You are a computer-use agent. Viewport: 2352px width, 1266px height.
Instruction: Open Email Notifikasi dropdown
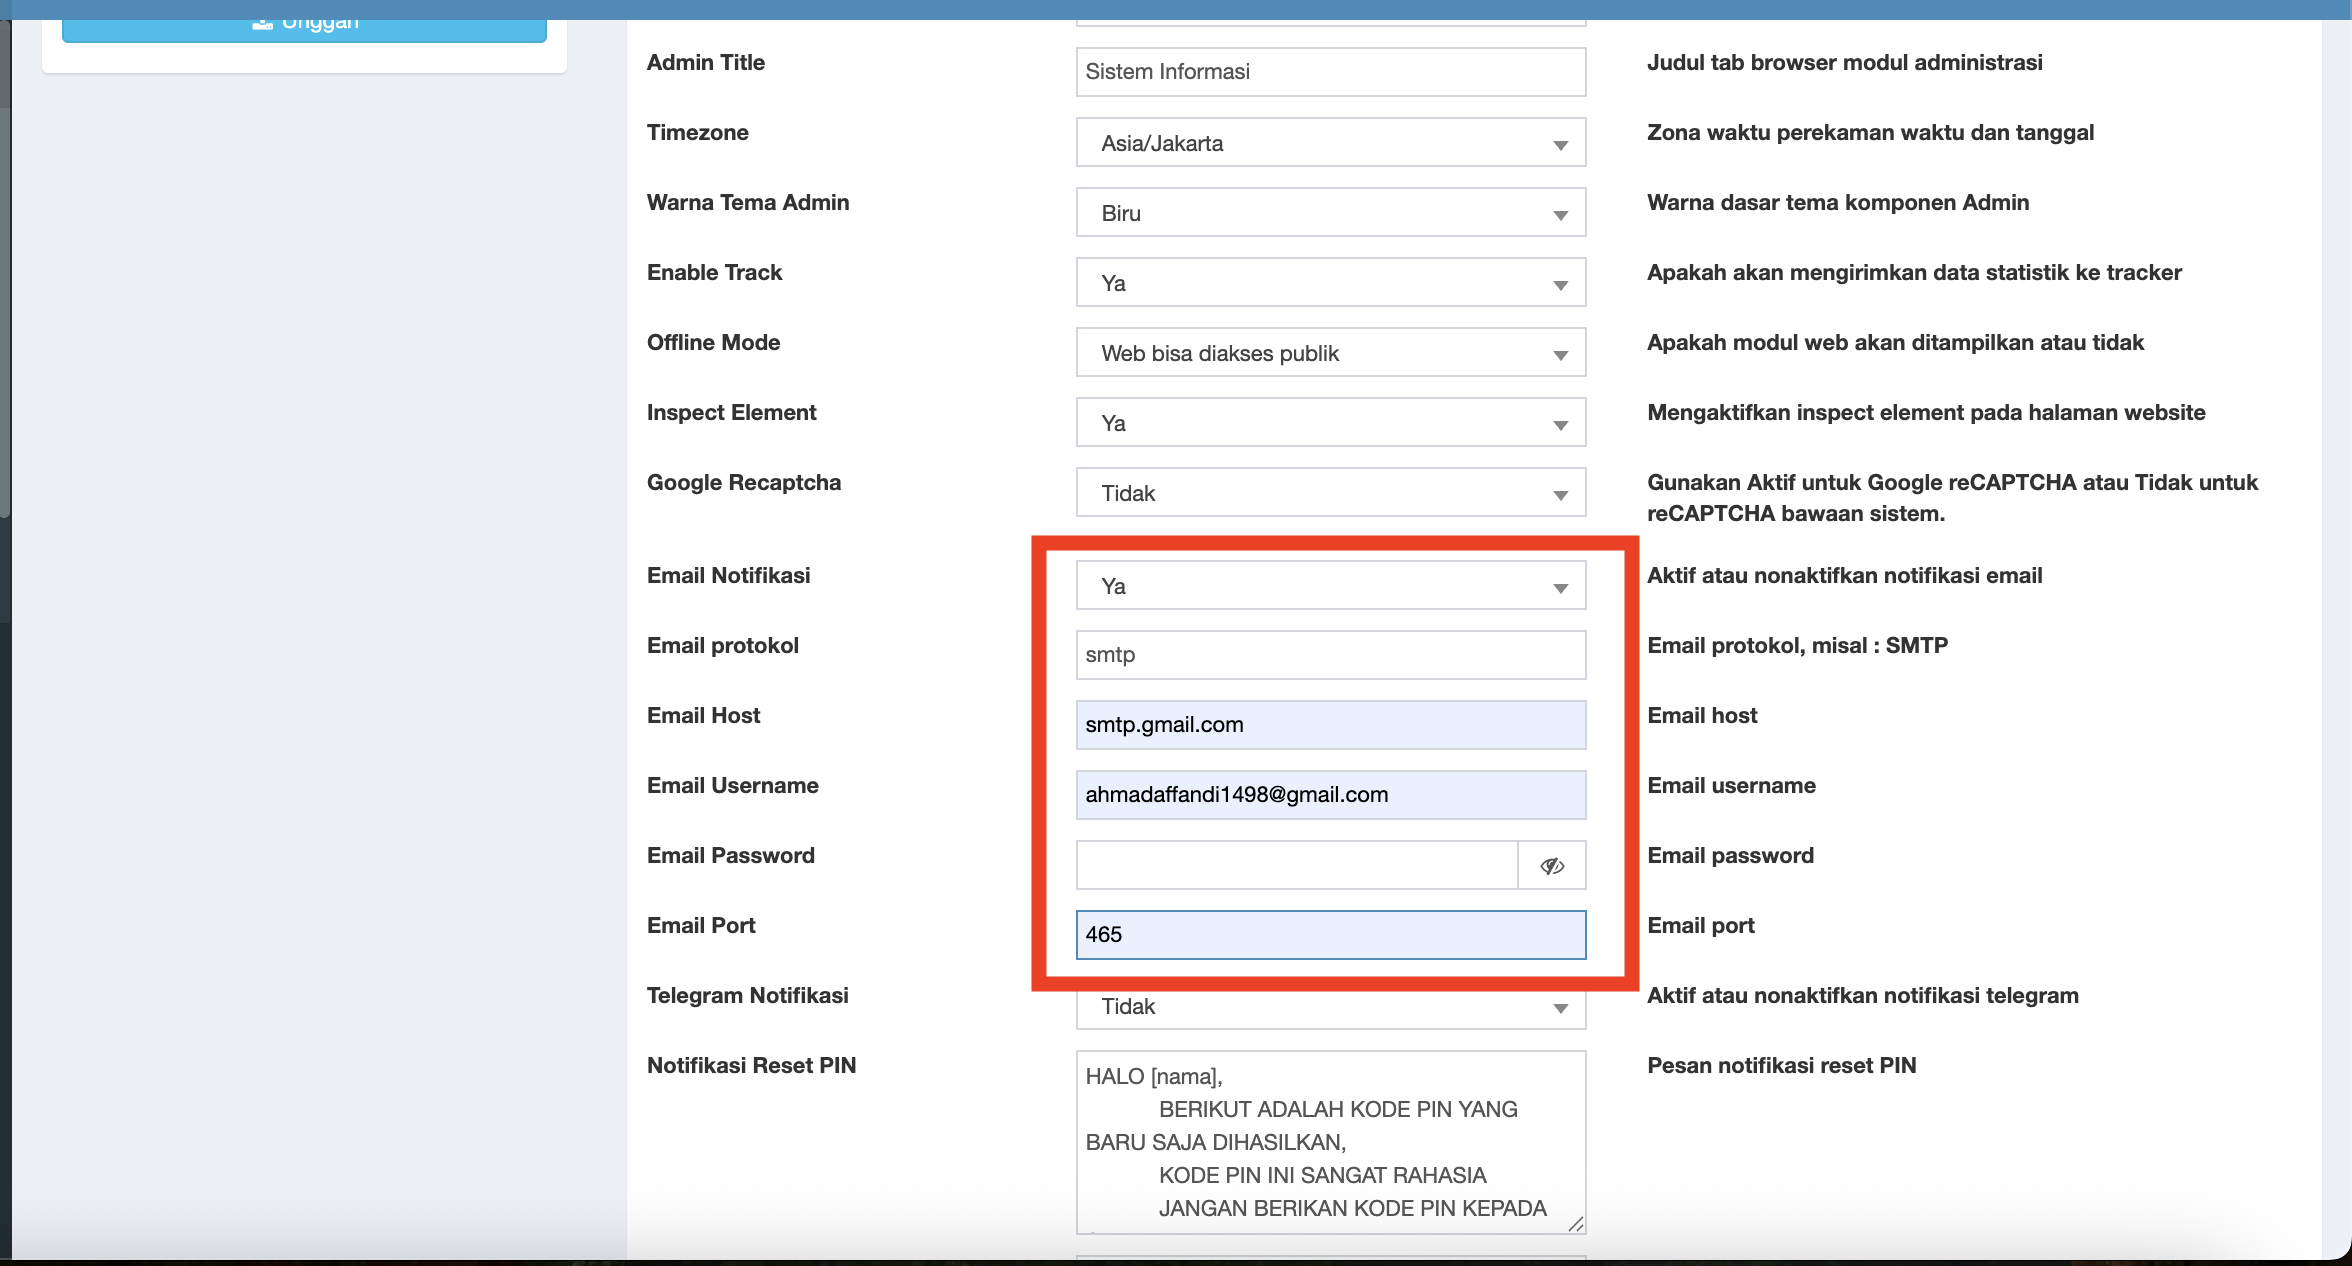[x=1329, y=586]
